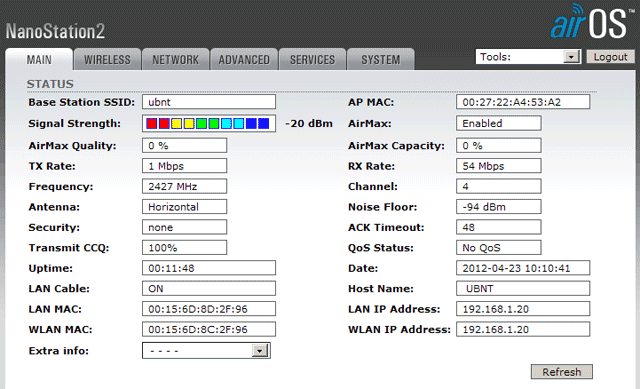
Task: Click the WLAN IP Address field value
Action: 523,329
